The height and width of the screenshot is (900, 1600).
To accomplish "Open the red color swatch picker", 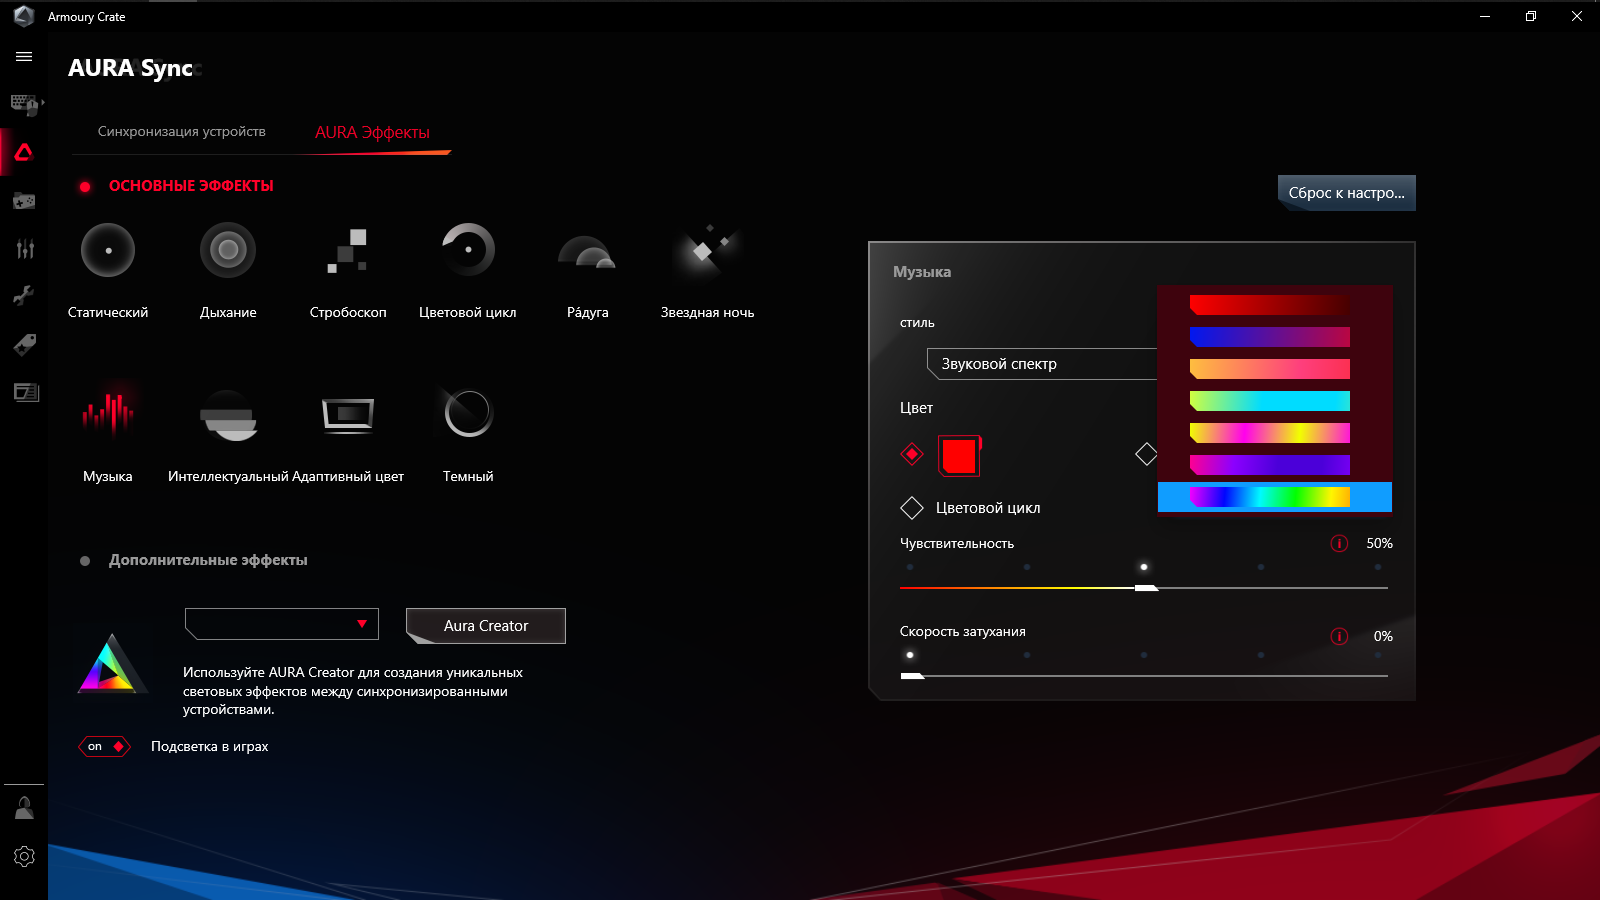I will point(960,456).
